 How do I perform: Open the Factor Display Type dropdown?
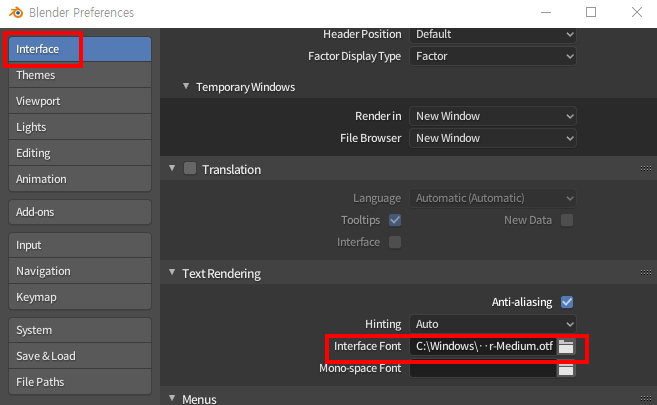click(493, 56)
